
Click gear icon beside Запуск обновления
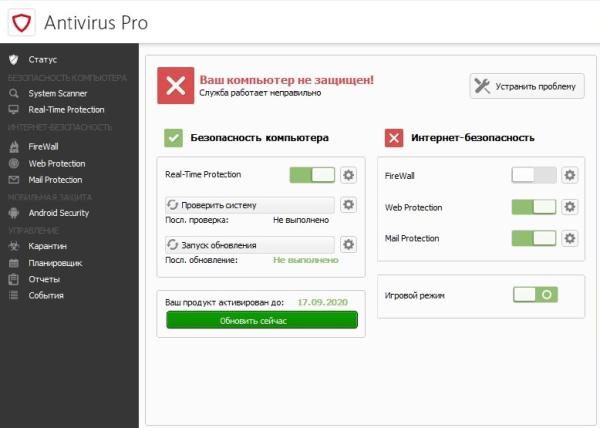pyautogui.click(x=348, y=245)
